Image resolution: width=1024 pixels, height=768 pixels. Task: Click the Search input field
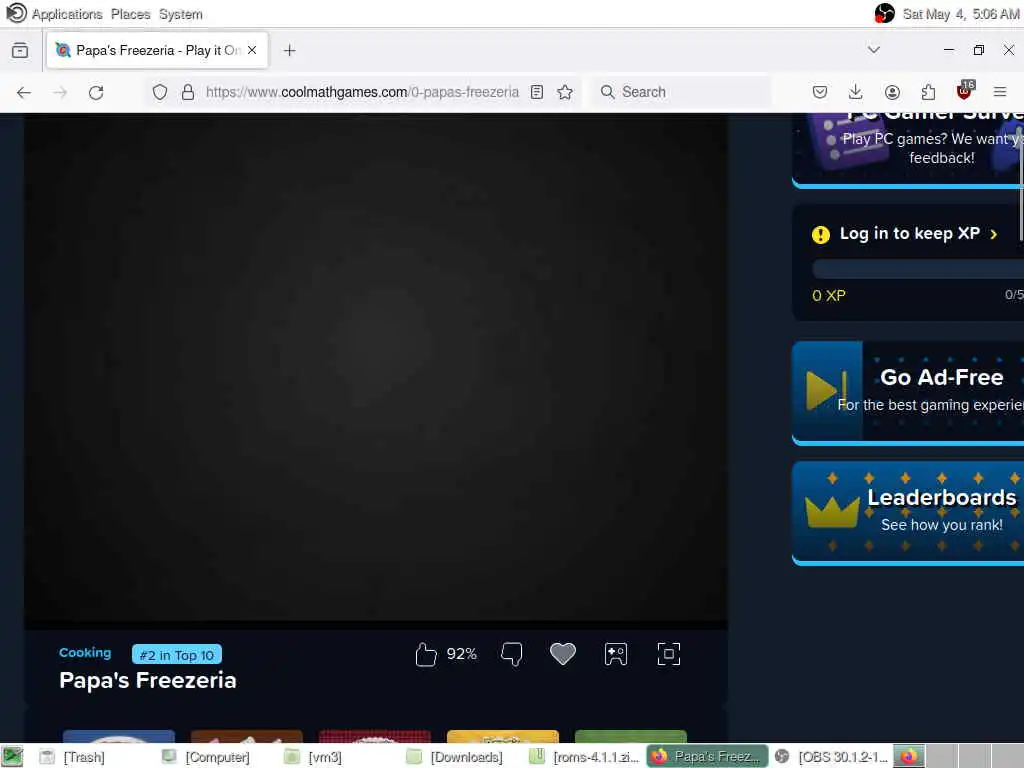(679, 92)
